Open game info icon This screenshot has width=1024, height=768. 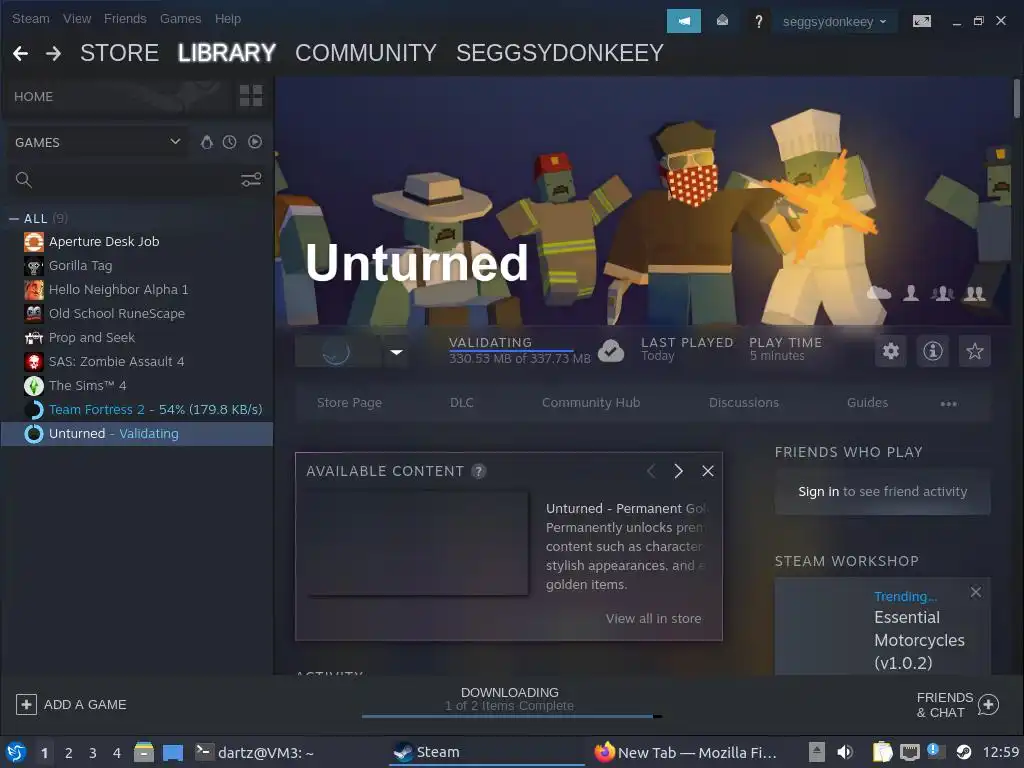(x=933, y=351)
